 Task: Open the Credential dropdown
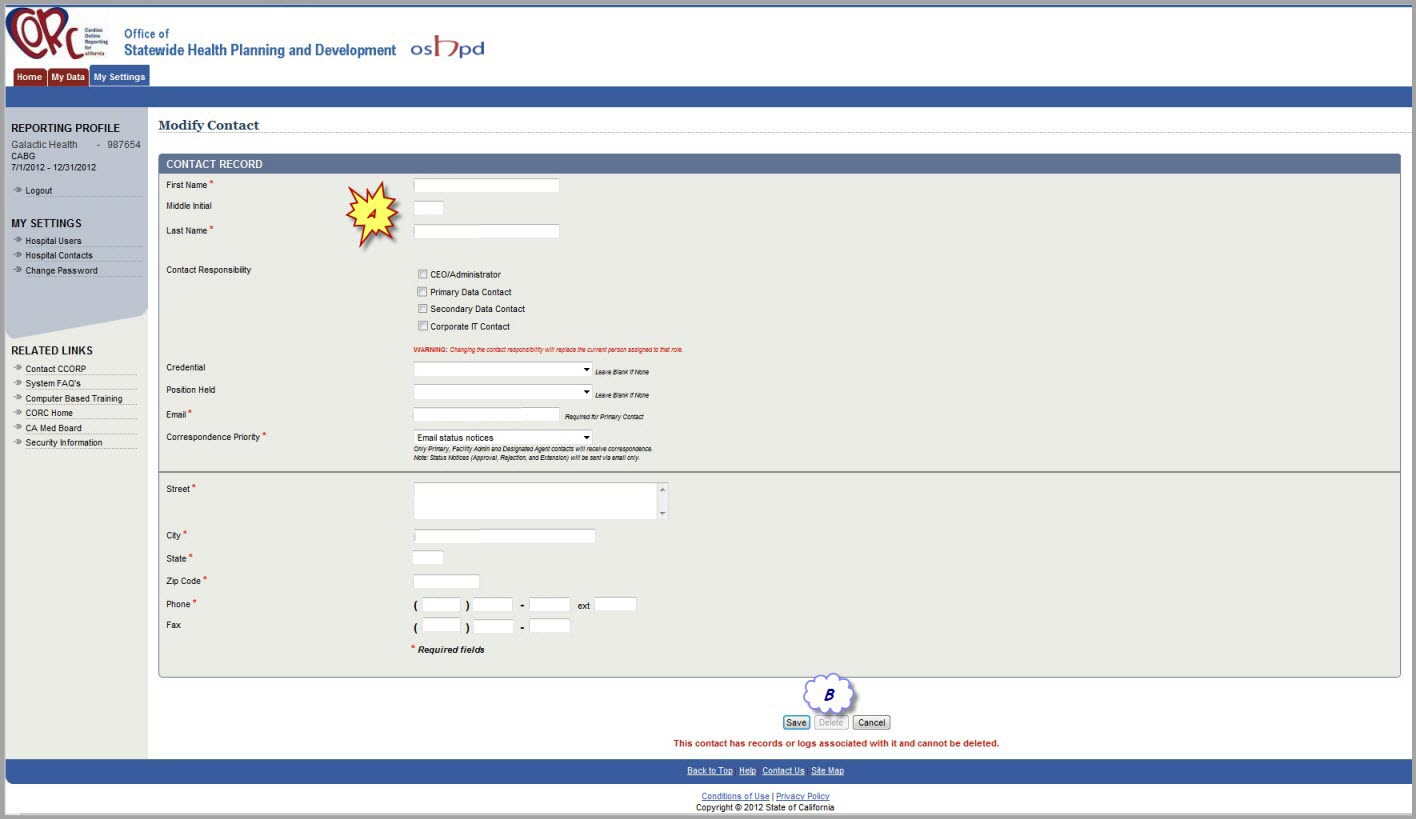503,369
